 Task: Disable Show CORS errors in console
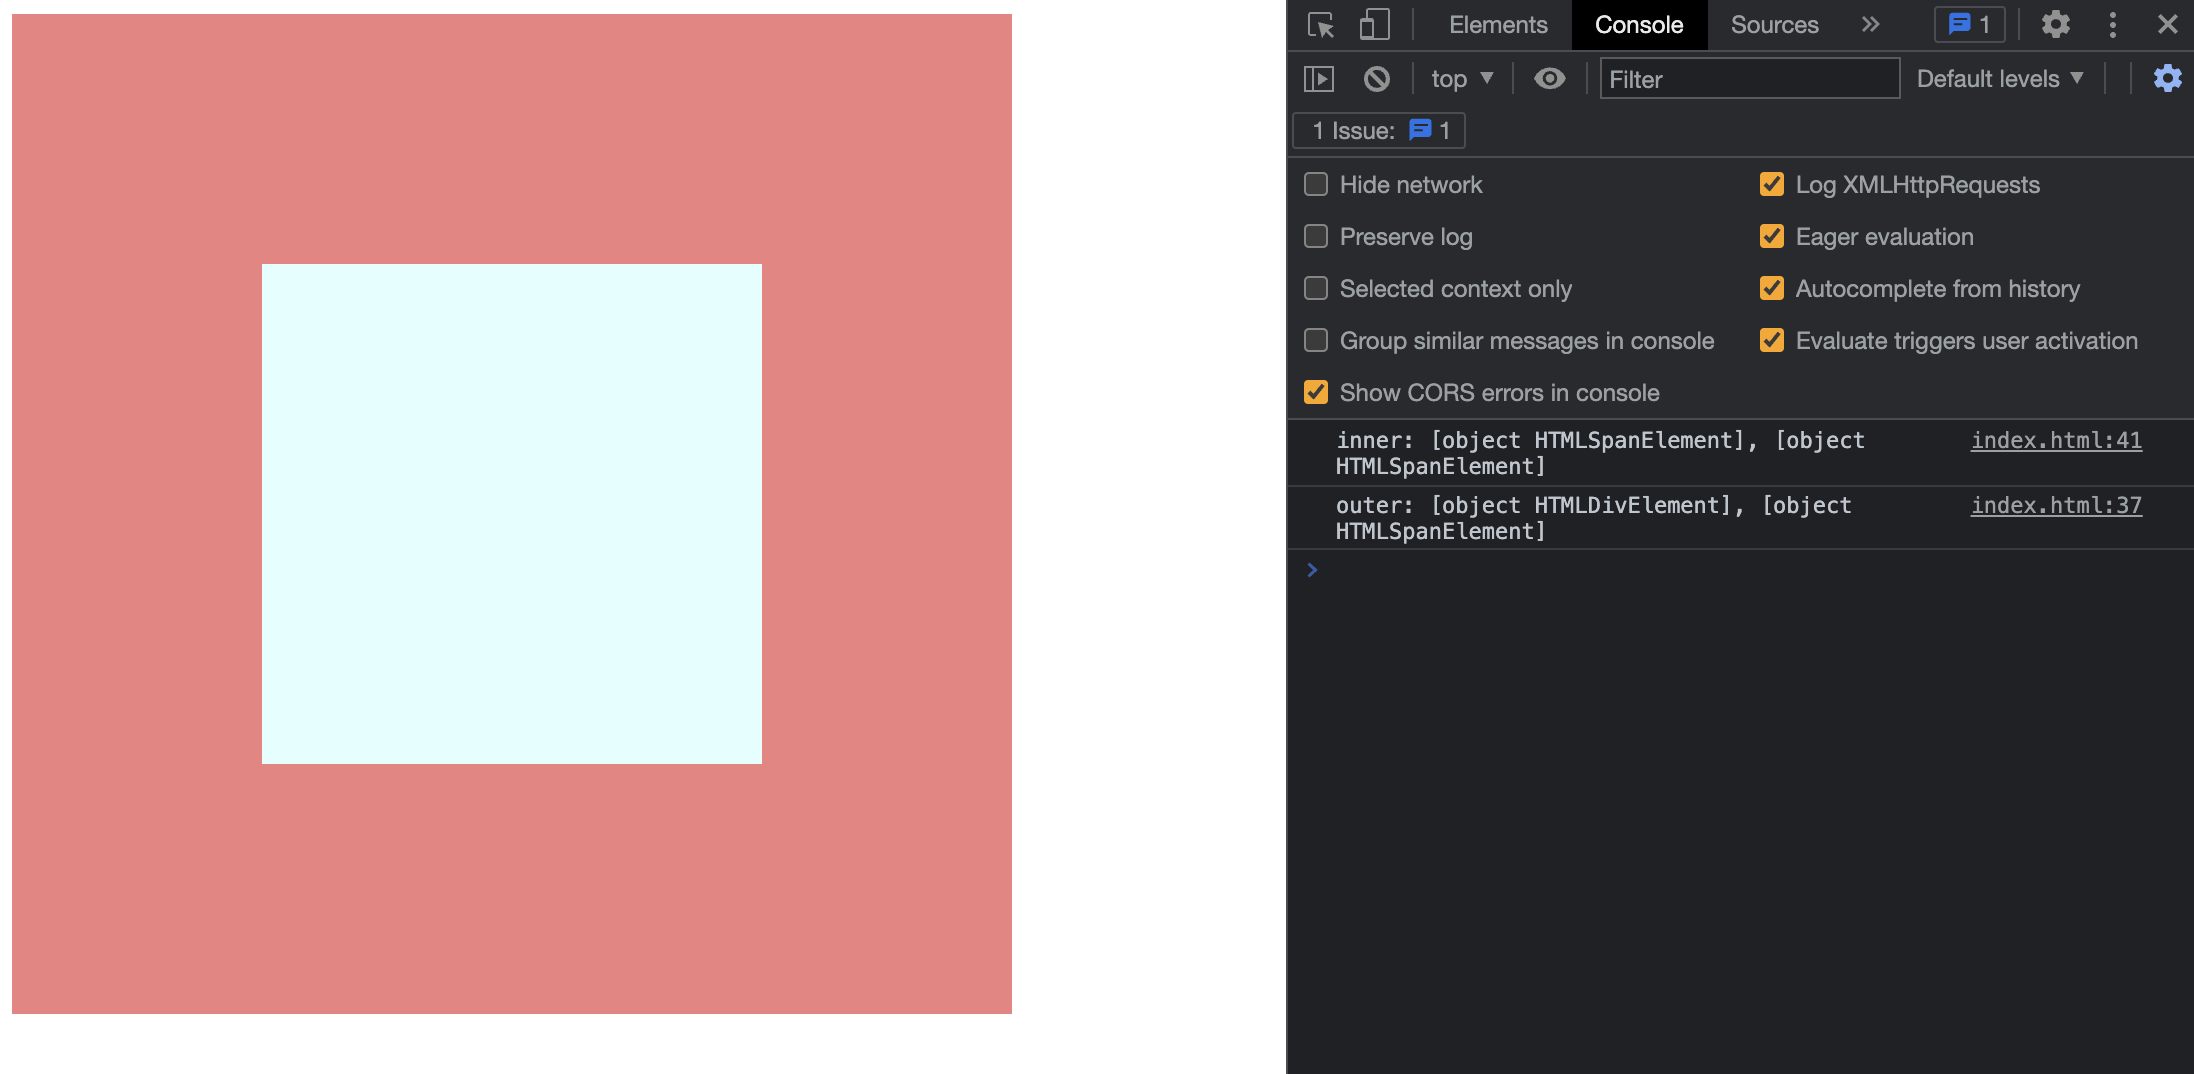tap(1315, 392)
